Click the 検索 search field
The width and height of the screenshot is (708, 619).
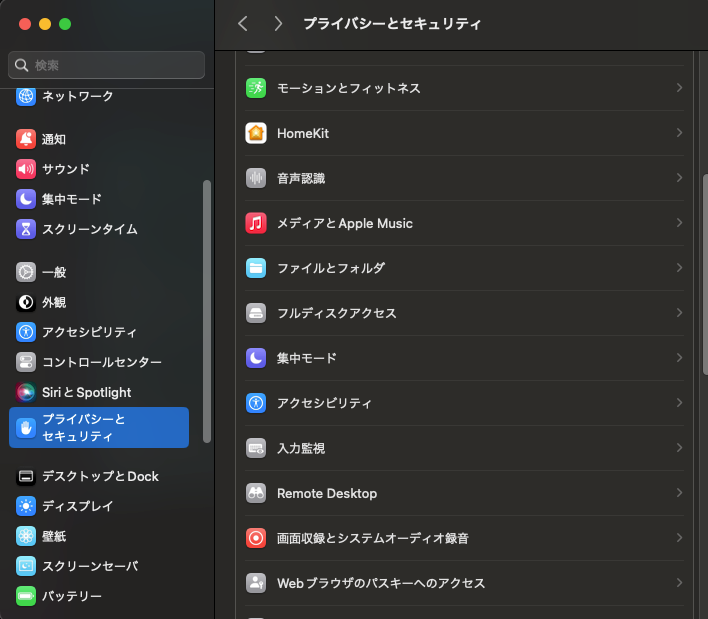pos(107,65)
